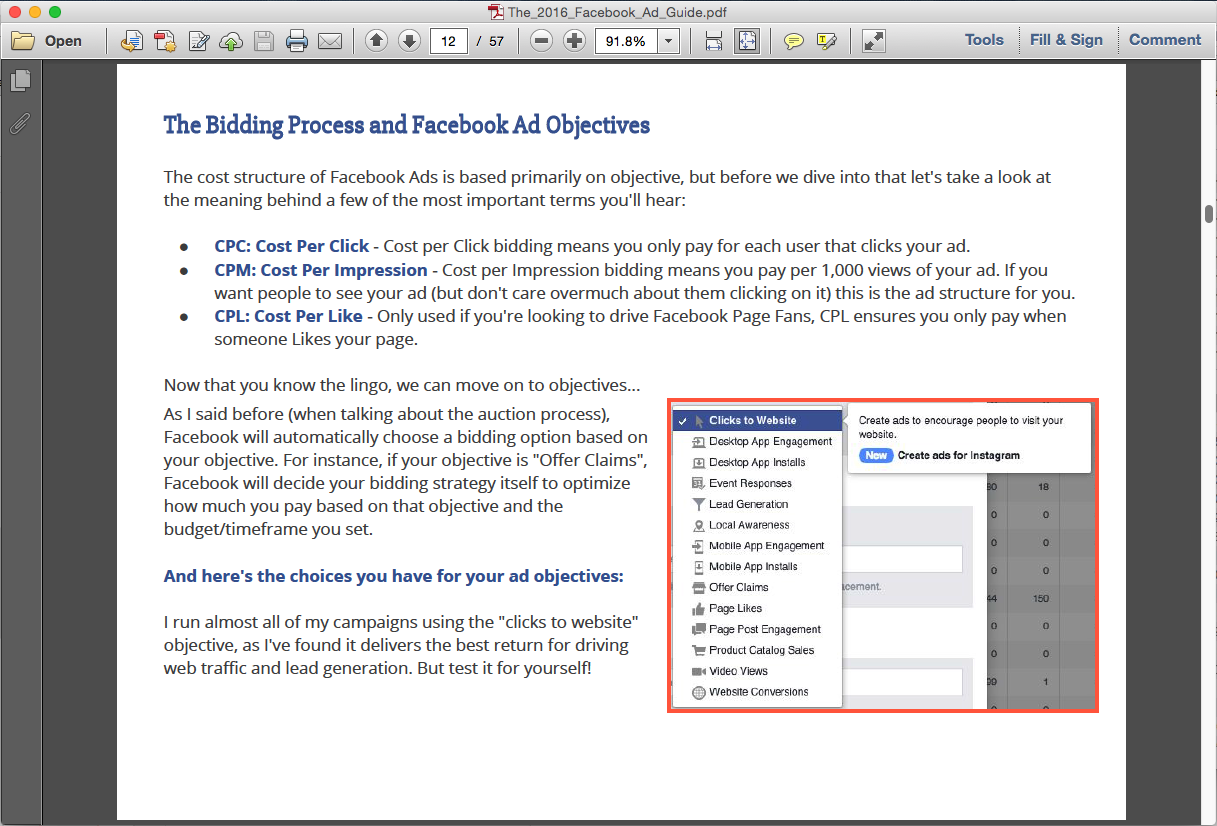Click the total page count '57'
Viewport: 1217px width, 826px height.
coord(496,41)
